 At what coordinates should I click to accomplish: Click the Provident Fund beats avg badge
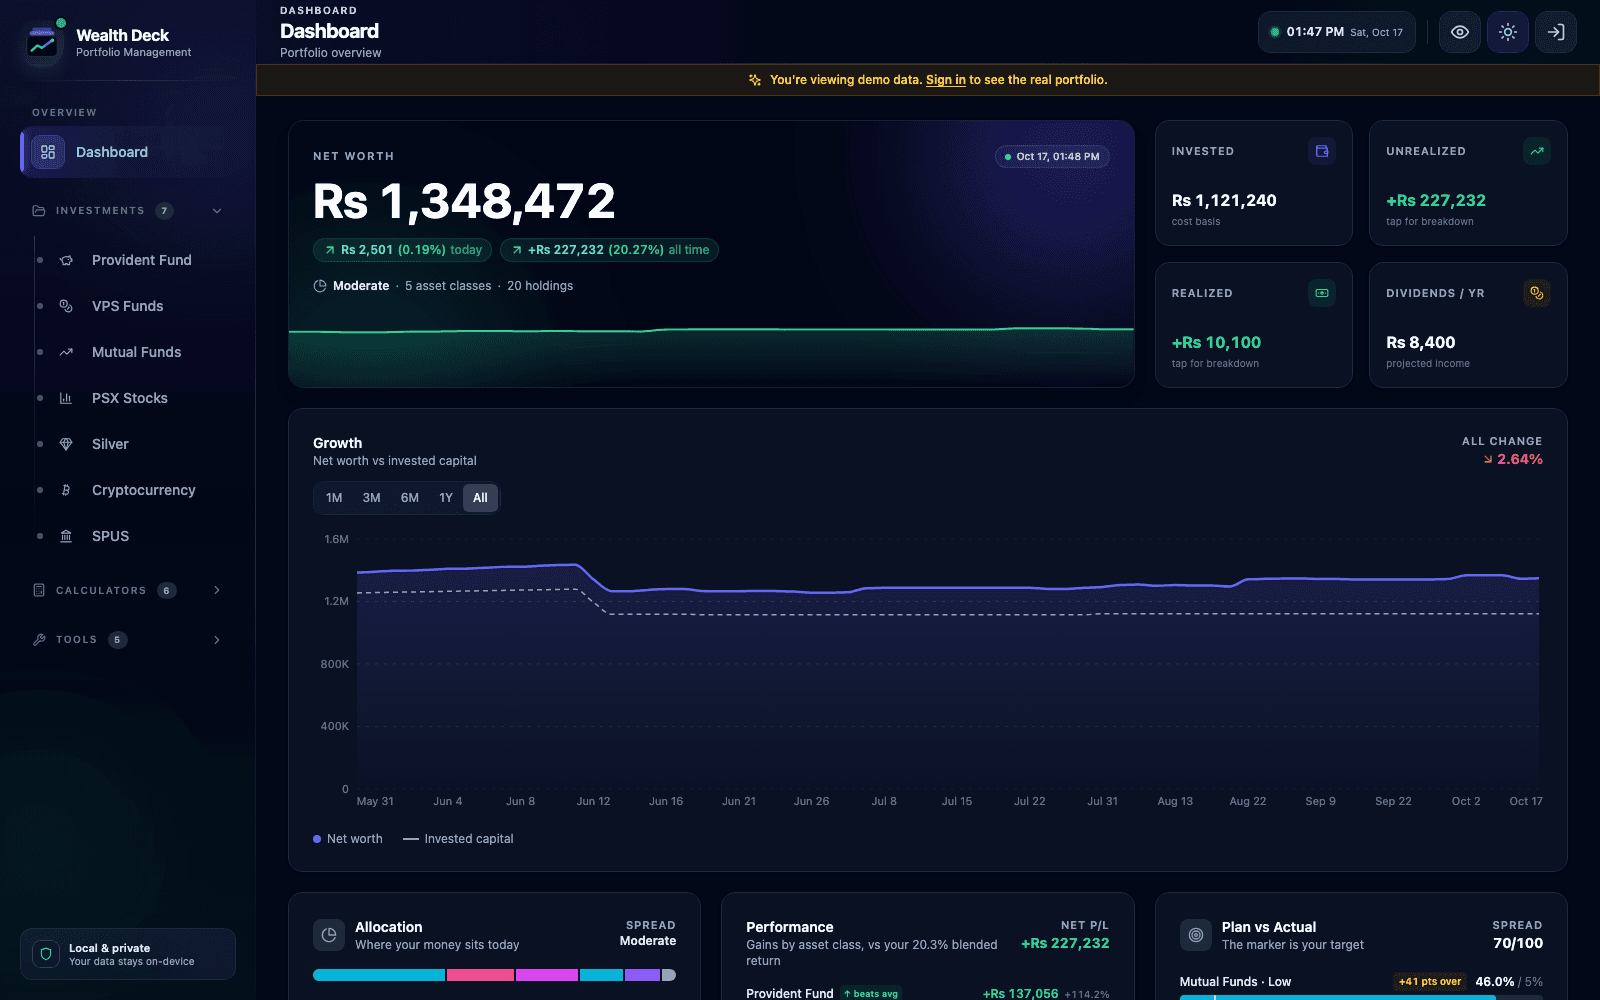tap(870, 993)
